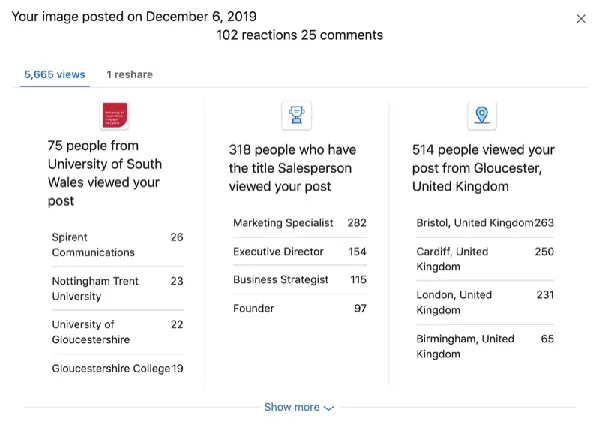Viewport: 600px width, 431px height.
Task: Switch to the 5,665 views tab
Action: (x=55, y=74)
